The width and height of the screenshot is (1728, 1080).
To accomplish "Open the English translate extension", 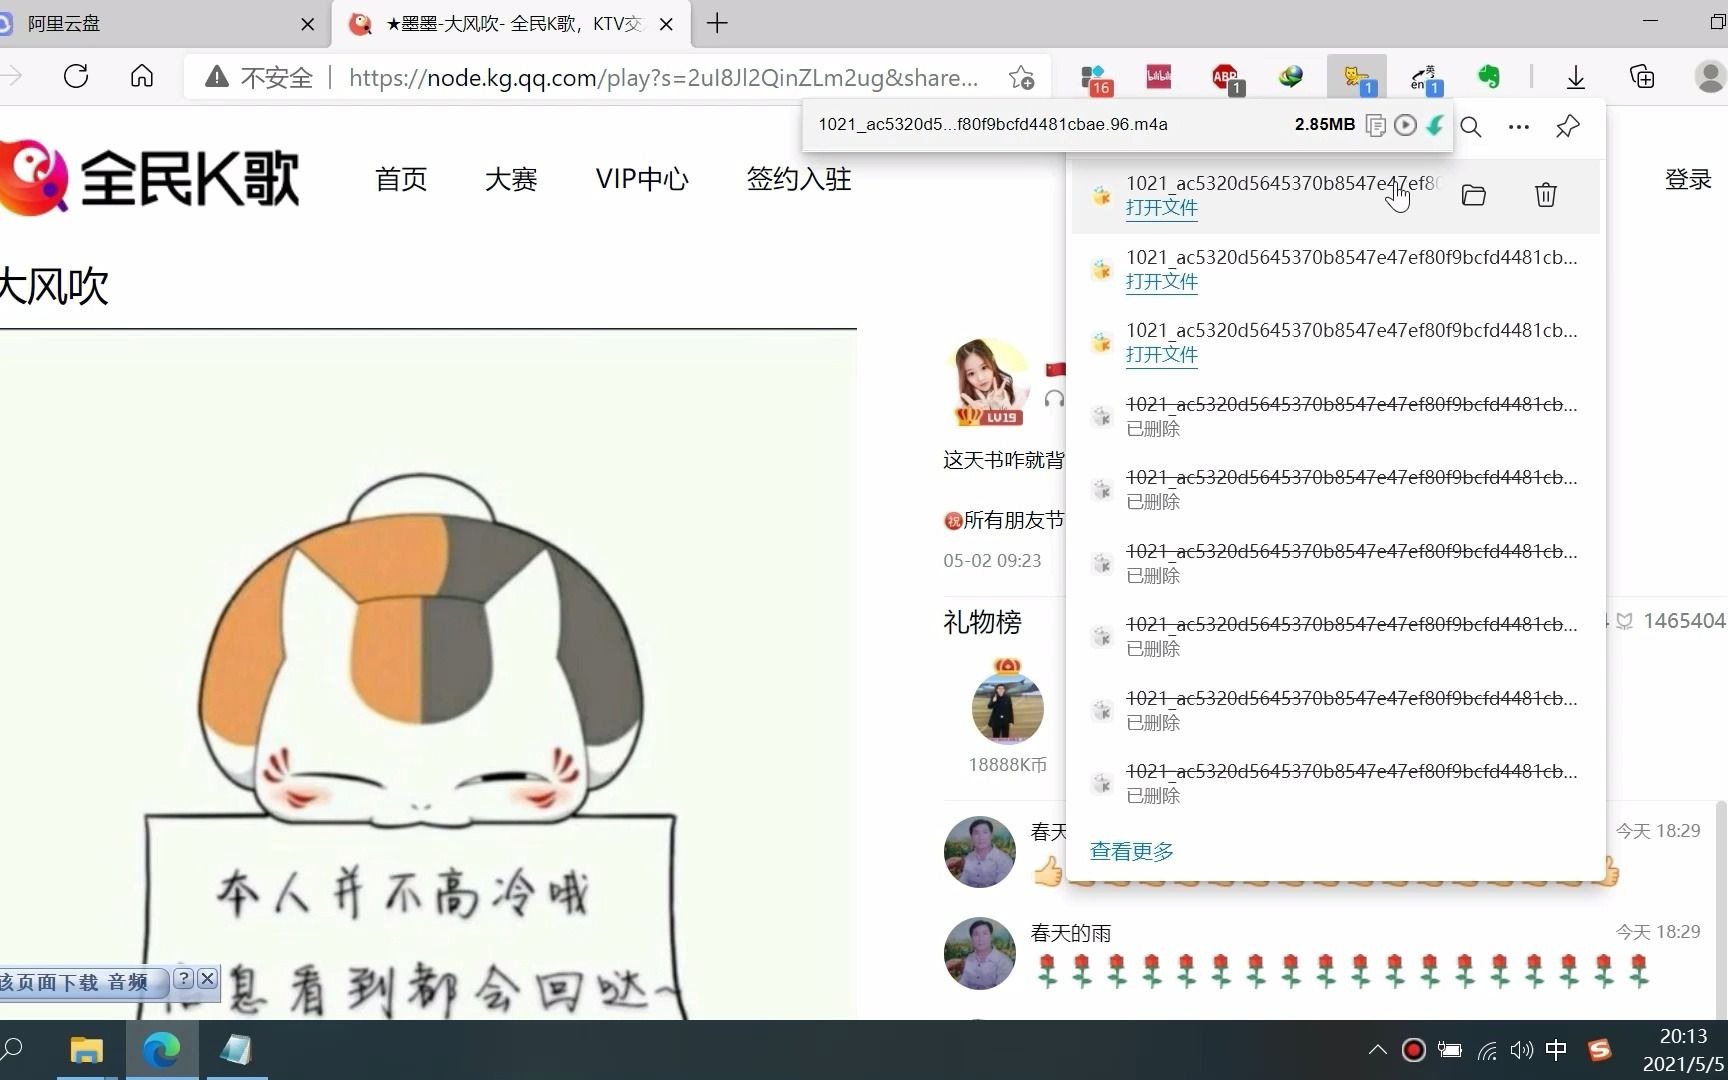I will 1425,78.
